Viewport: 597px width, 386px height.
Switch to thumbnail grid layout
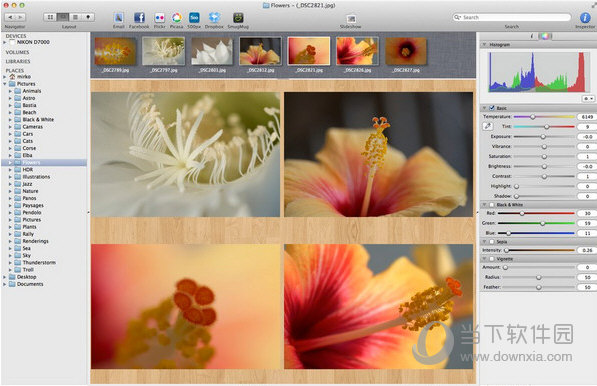pyautogui.click(x=50, y=17)
